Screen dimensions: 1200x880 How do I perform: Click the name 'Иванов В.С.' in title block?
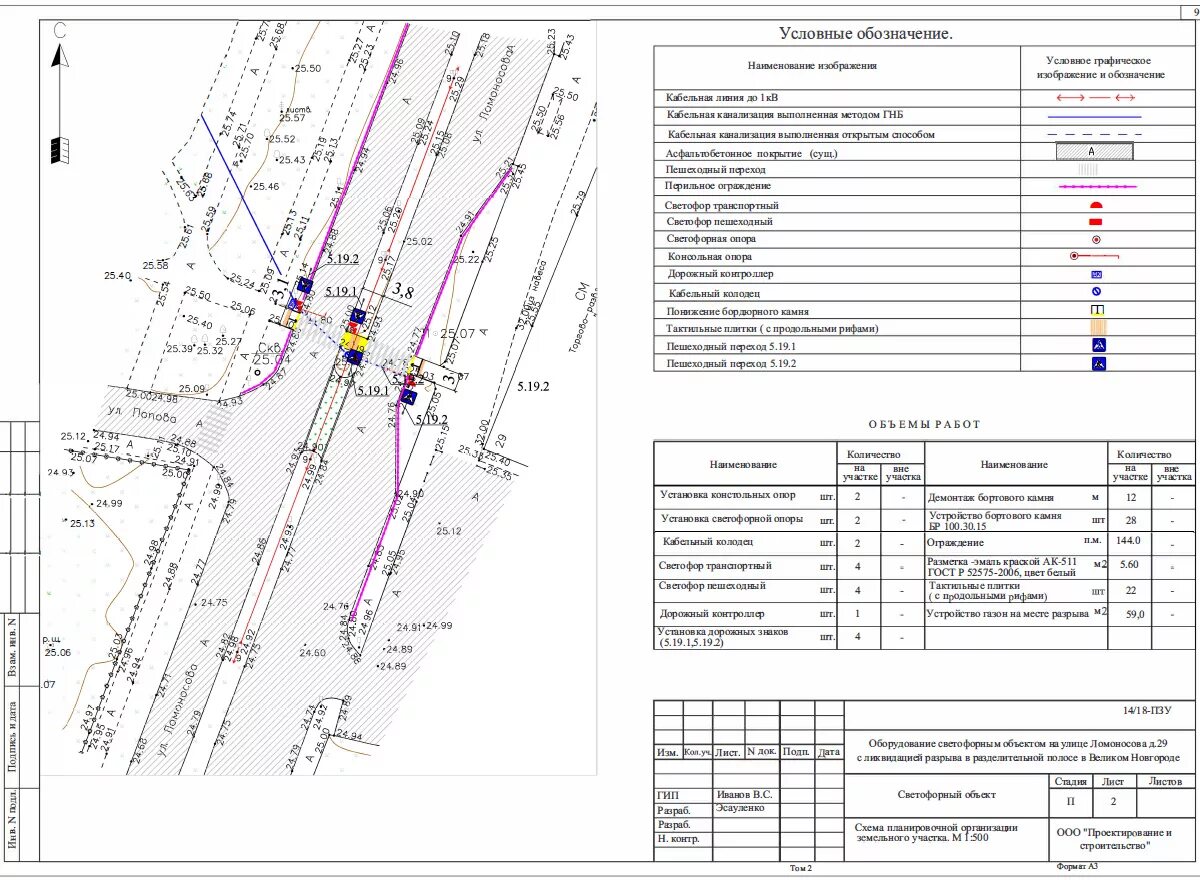pos(745,795)
